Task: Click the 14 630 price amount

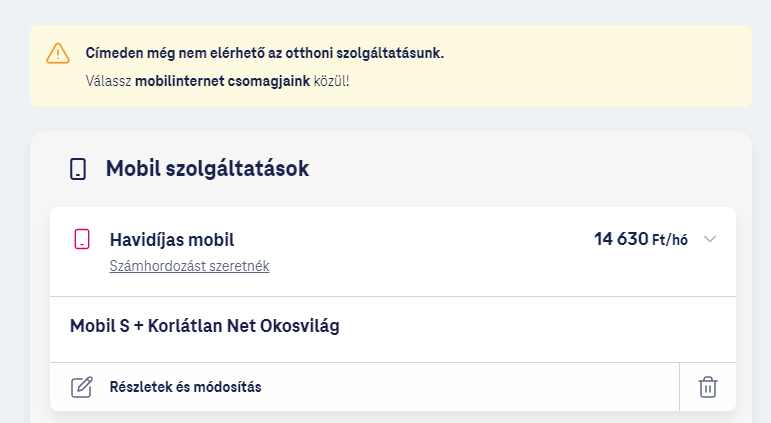Action: tap(620, 239)
